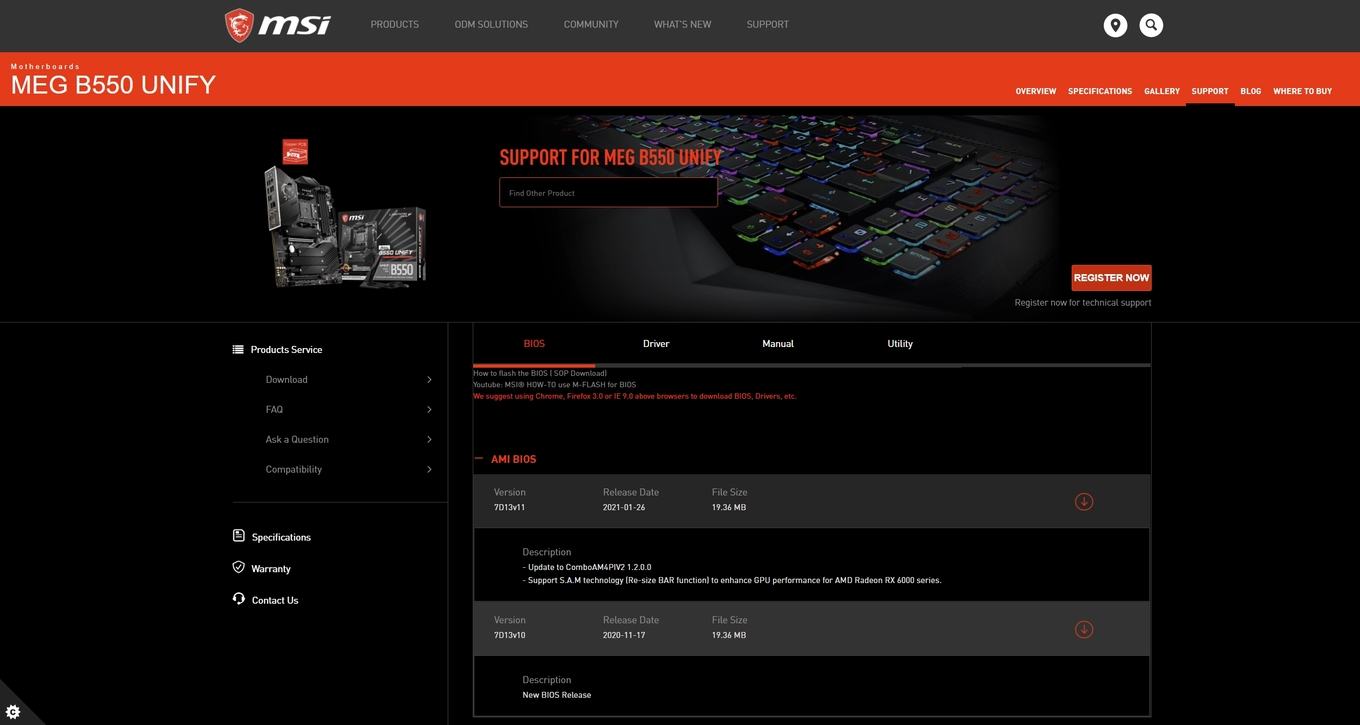1360x725 pixels.
Task: Click the Specifications document icon
Action: [238, 536]
